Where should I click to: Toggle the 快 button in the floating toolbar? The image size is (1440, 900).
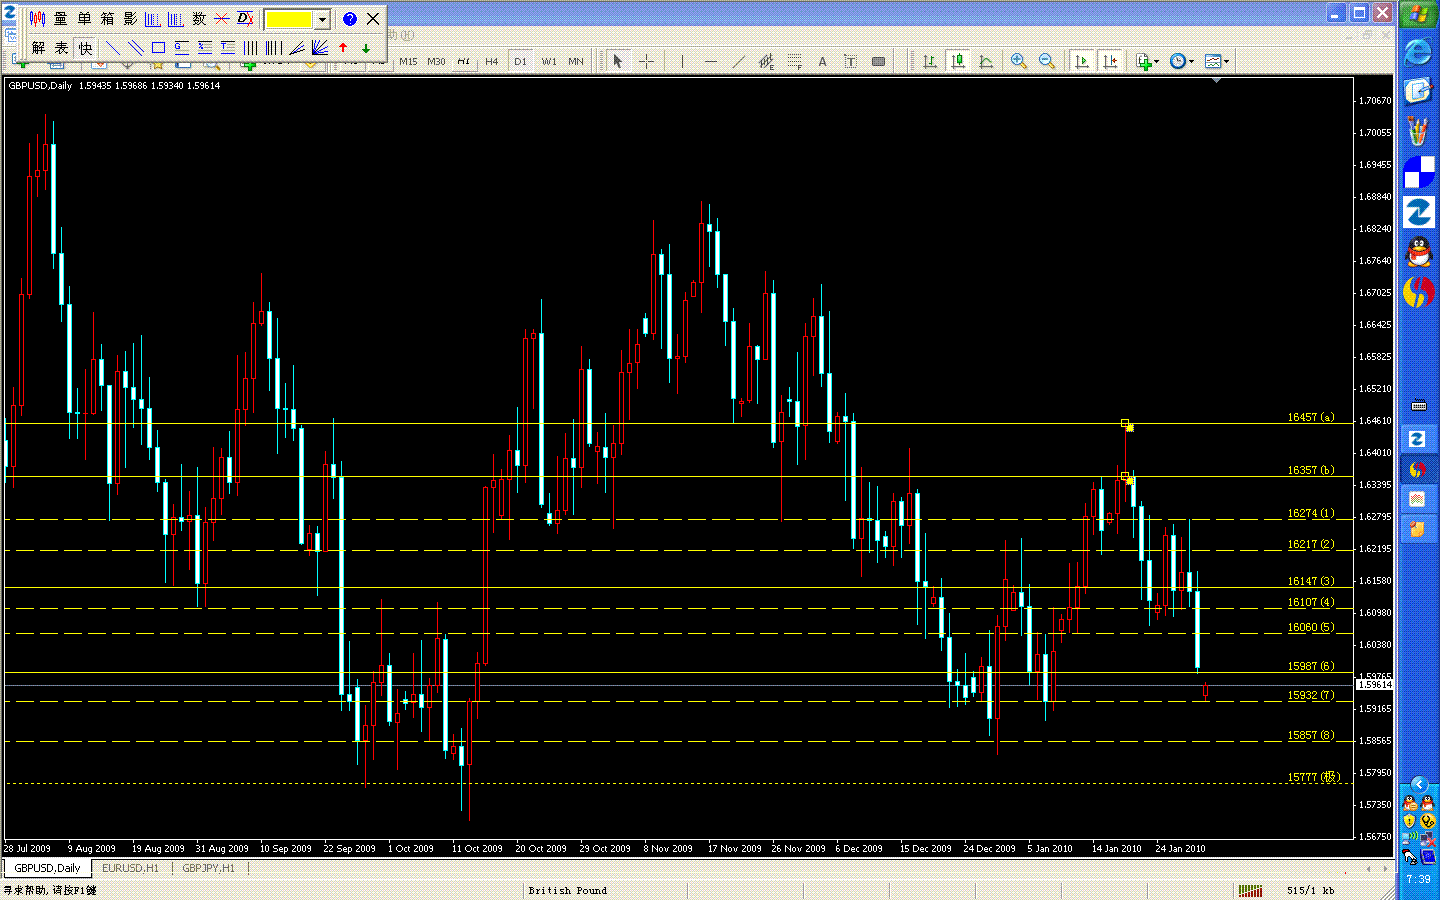(85, 48)
